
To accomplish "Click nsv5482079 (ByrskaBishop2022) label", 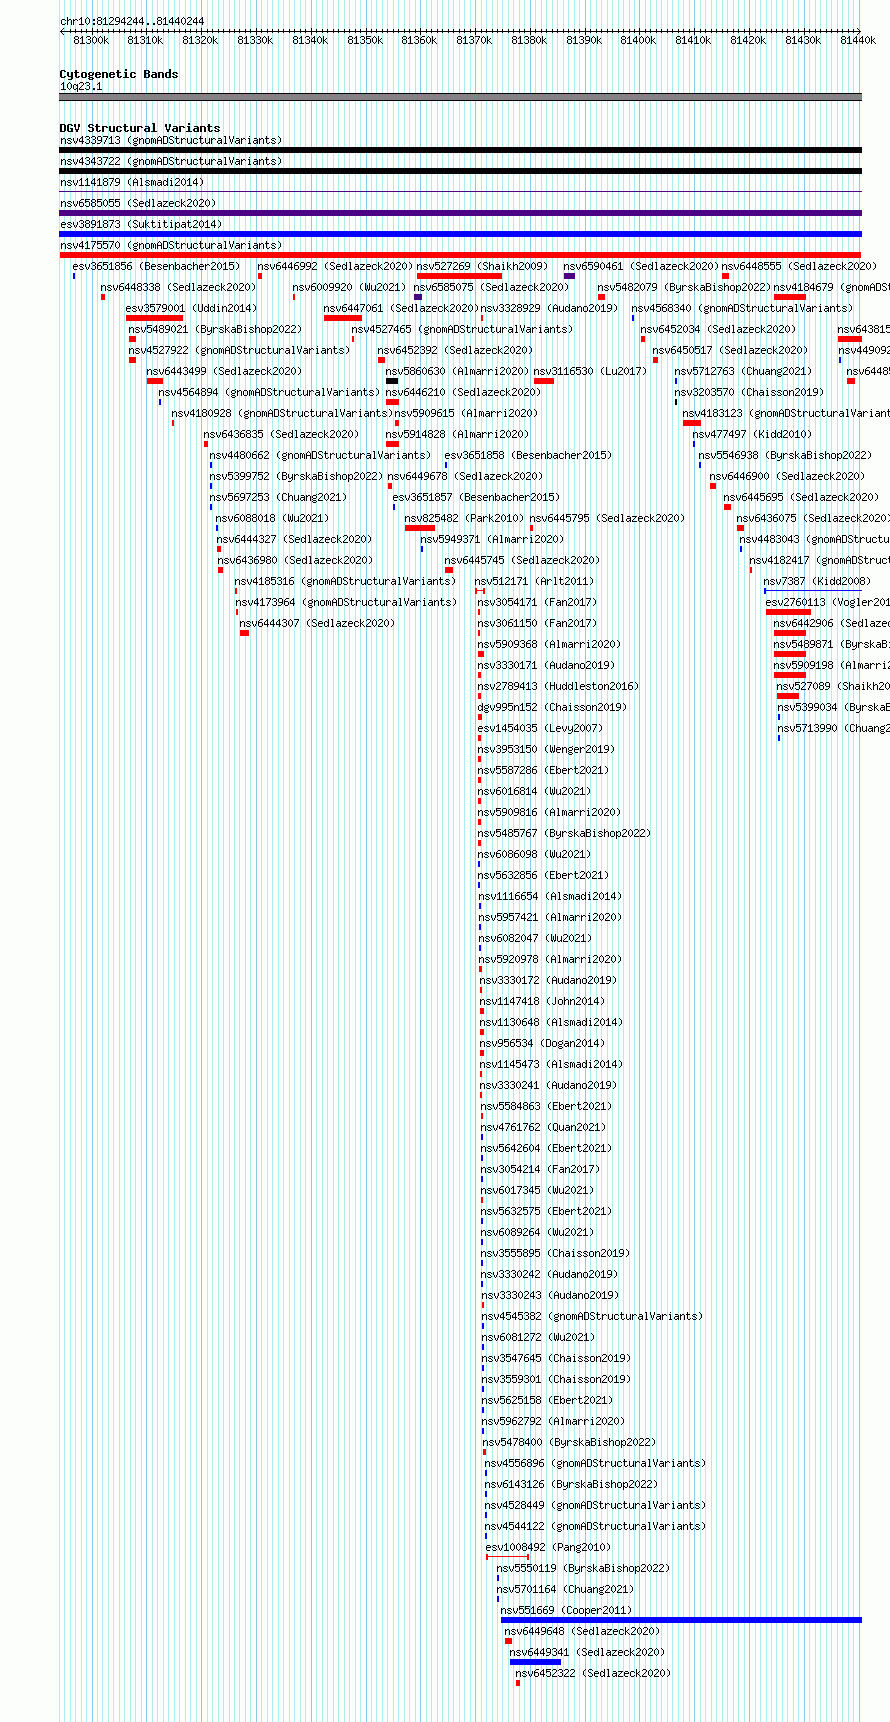I will click(x=684, y=287).
